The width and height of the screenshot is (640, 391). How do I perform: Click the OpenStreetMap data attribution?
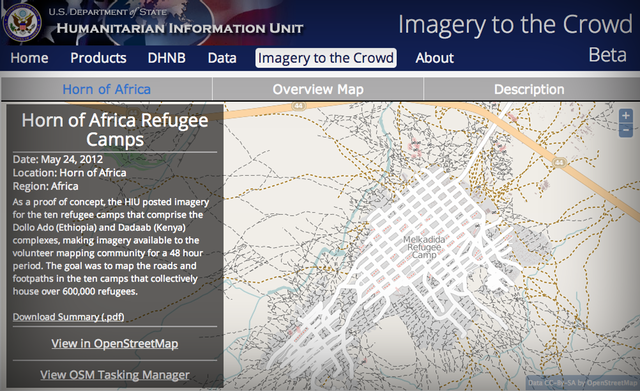click(582, 383)
